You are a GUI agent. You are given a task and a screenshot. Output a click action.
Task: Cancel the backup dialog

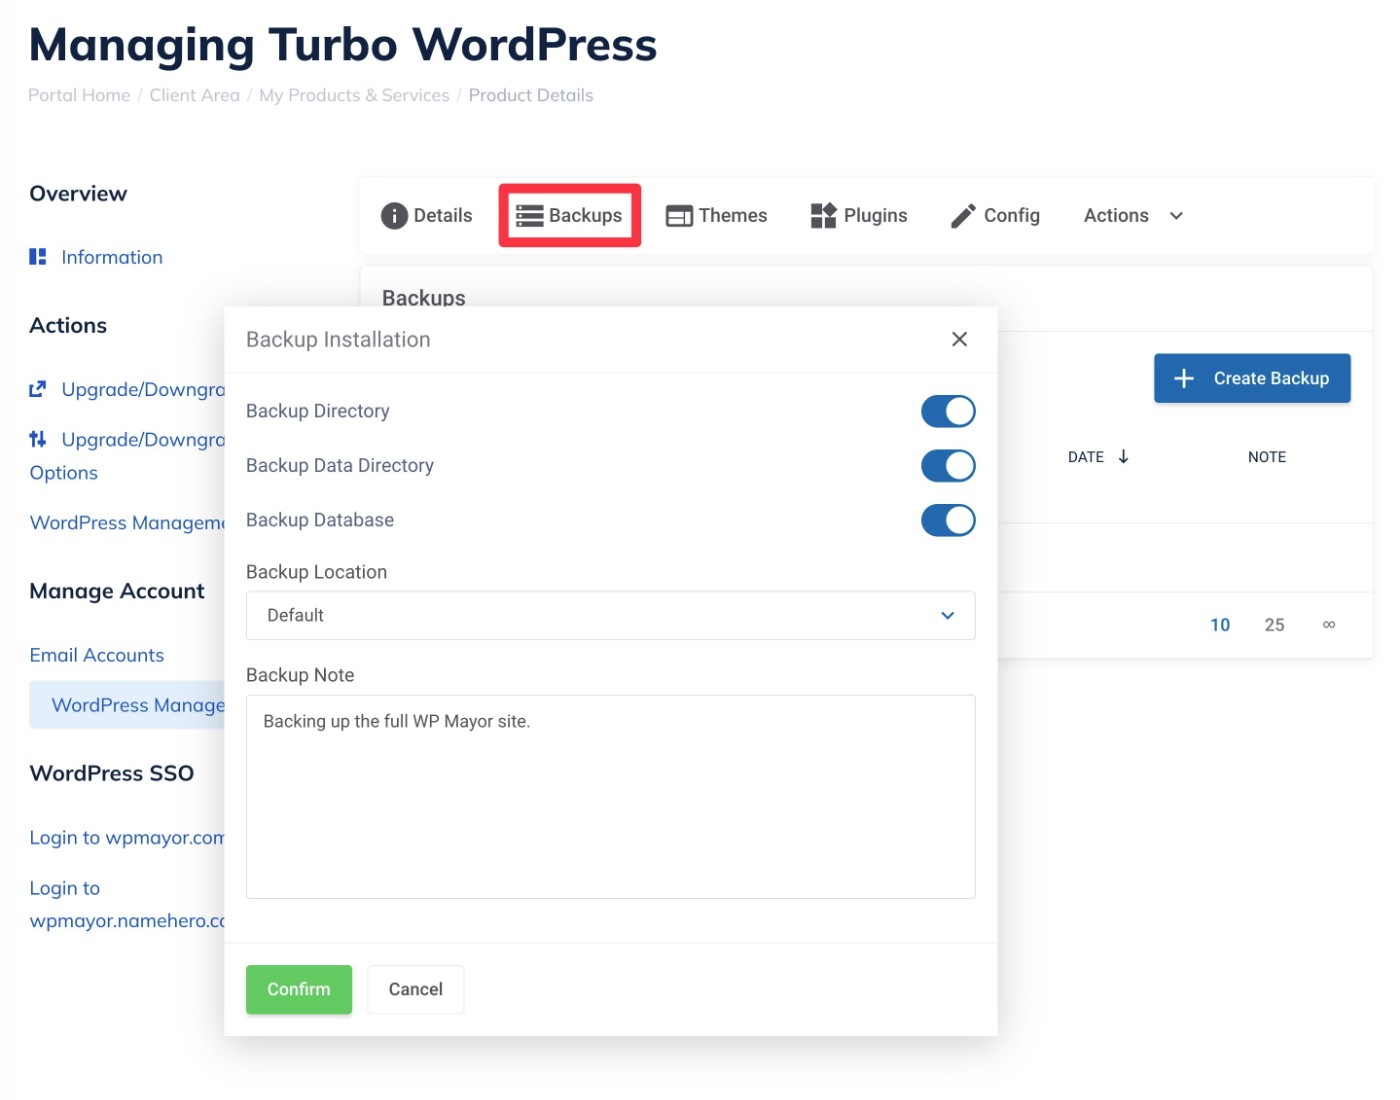tap(416, 989)
